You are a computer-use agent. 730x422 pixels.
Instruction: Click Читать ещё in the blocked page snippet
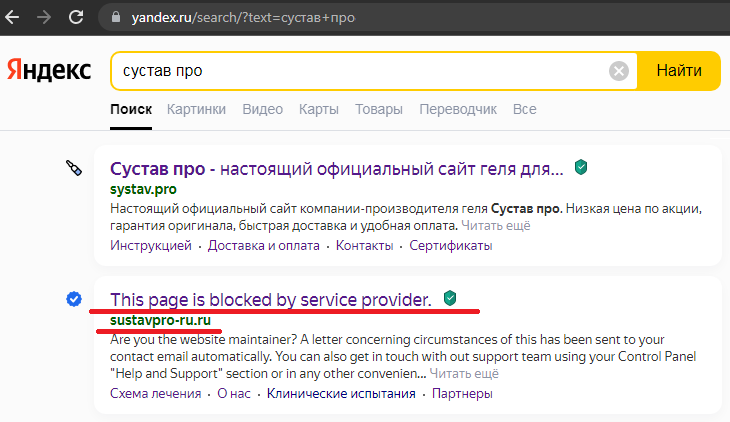tap(464, 374)
